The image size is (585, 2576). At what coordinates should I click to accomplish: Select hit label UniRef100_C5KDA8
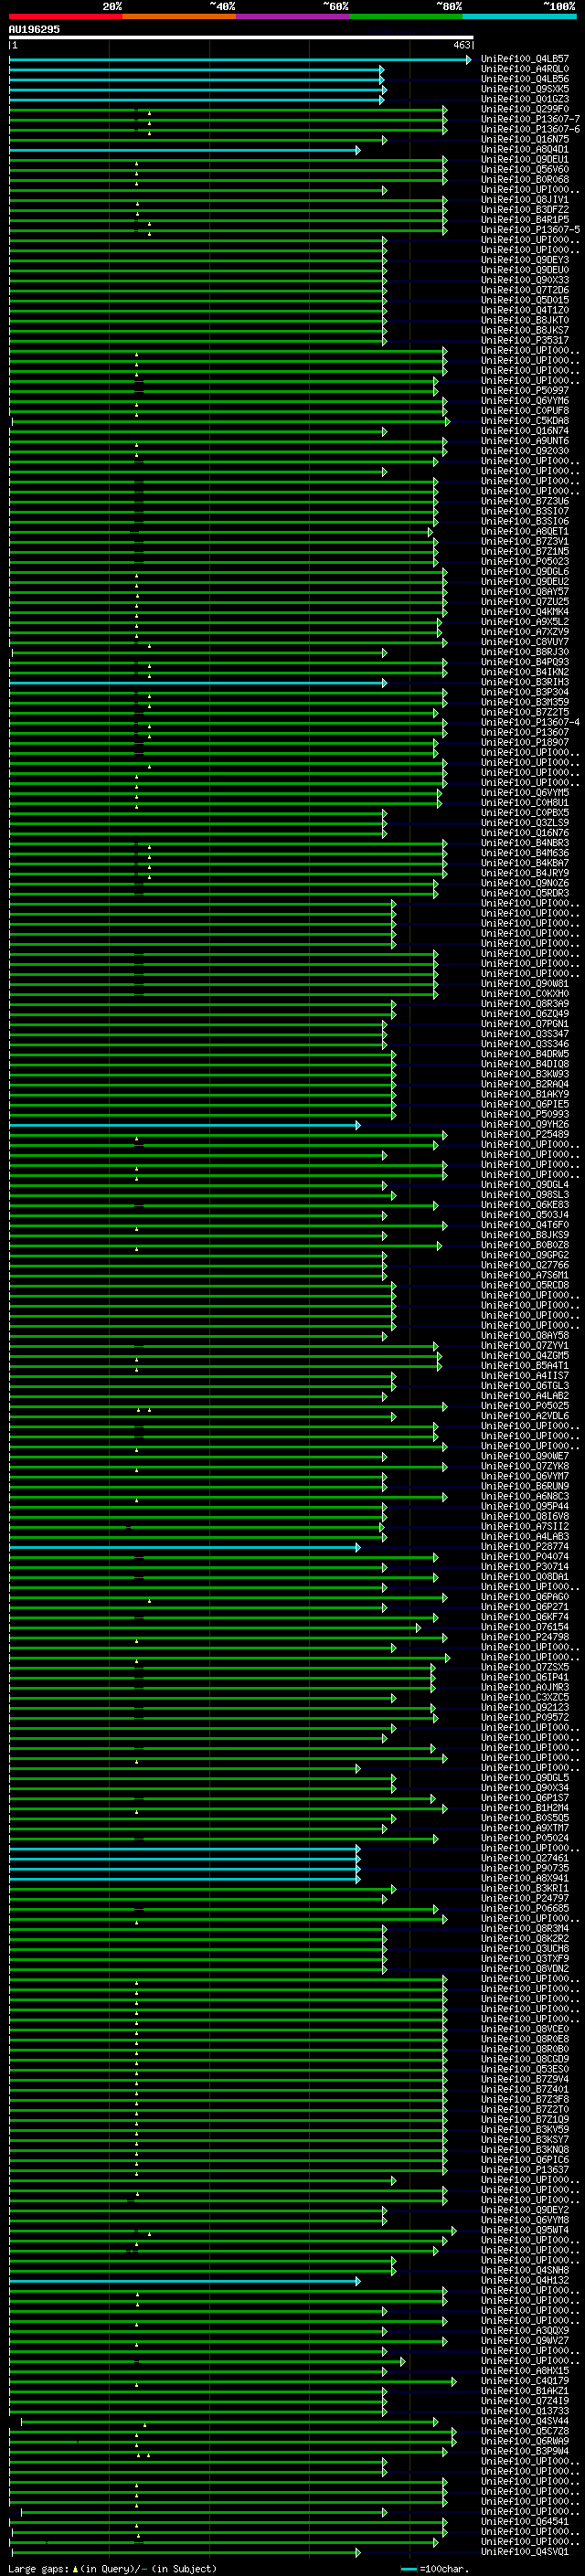click(x=525, y=420)
